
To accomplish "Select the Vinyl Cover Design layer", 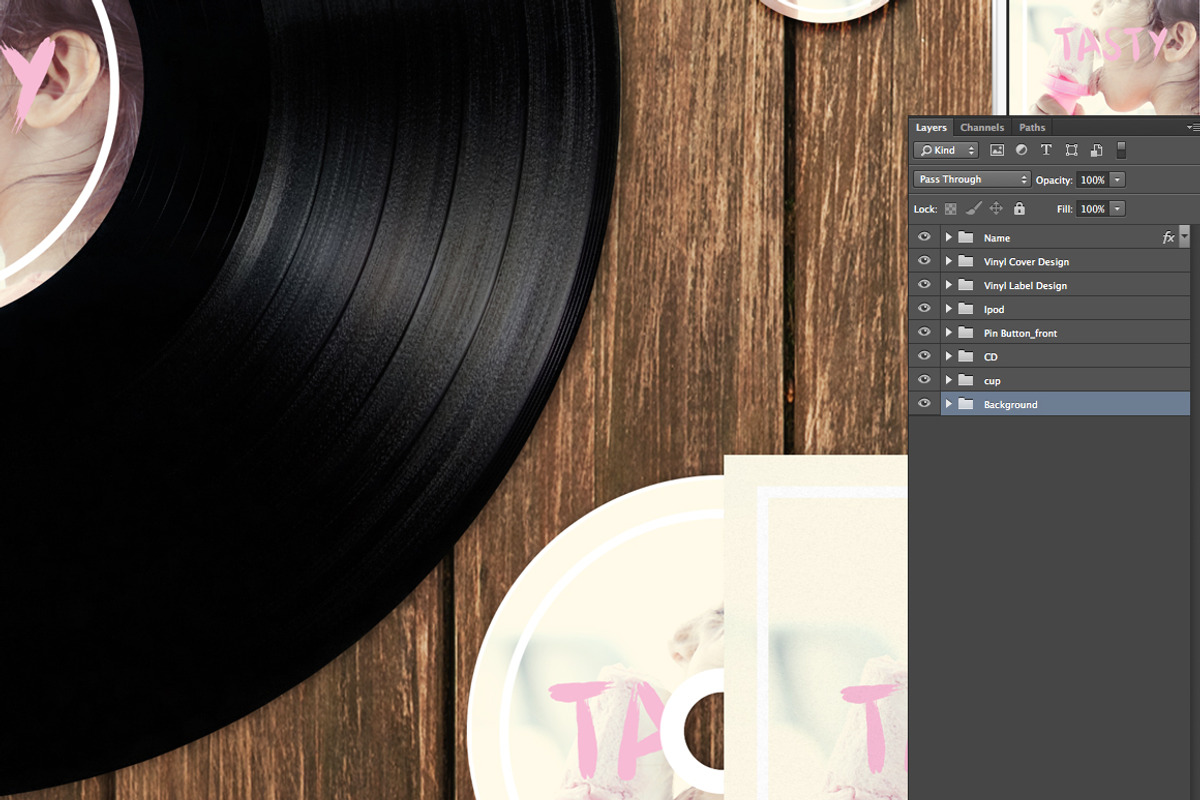I will click(x=1065, y=261).
